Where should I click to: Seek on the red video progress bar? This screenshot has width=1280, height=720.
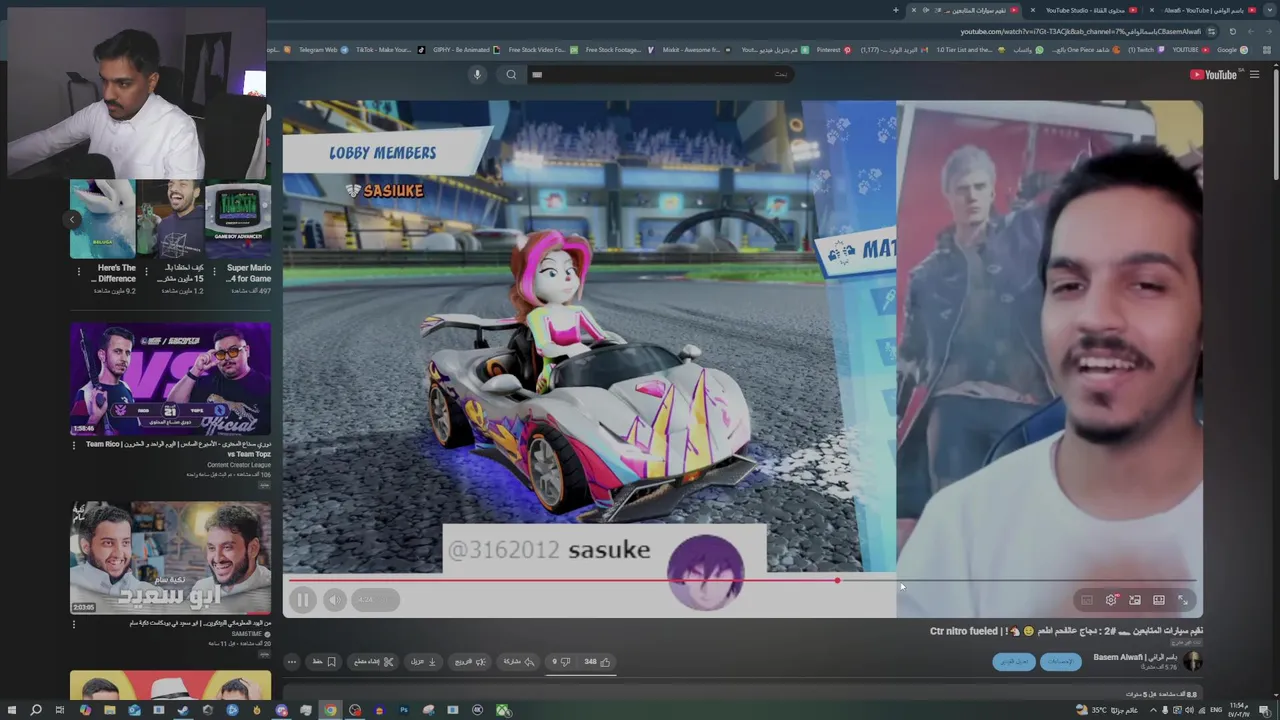click(x=742, y=580)
